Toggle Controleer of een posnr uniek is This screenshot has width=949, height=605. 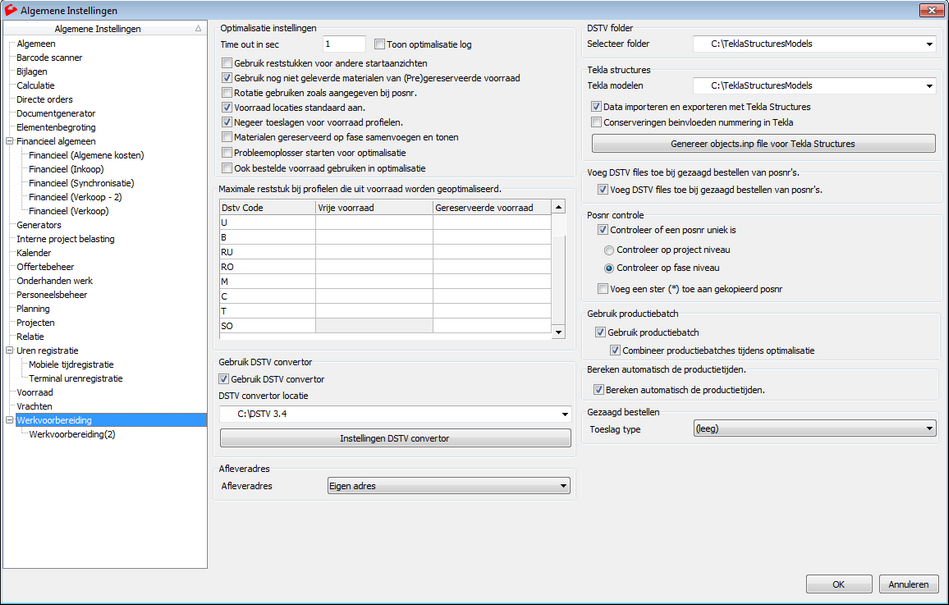click(603, 230)
